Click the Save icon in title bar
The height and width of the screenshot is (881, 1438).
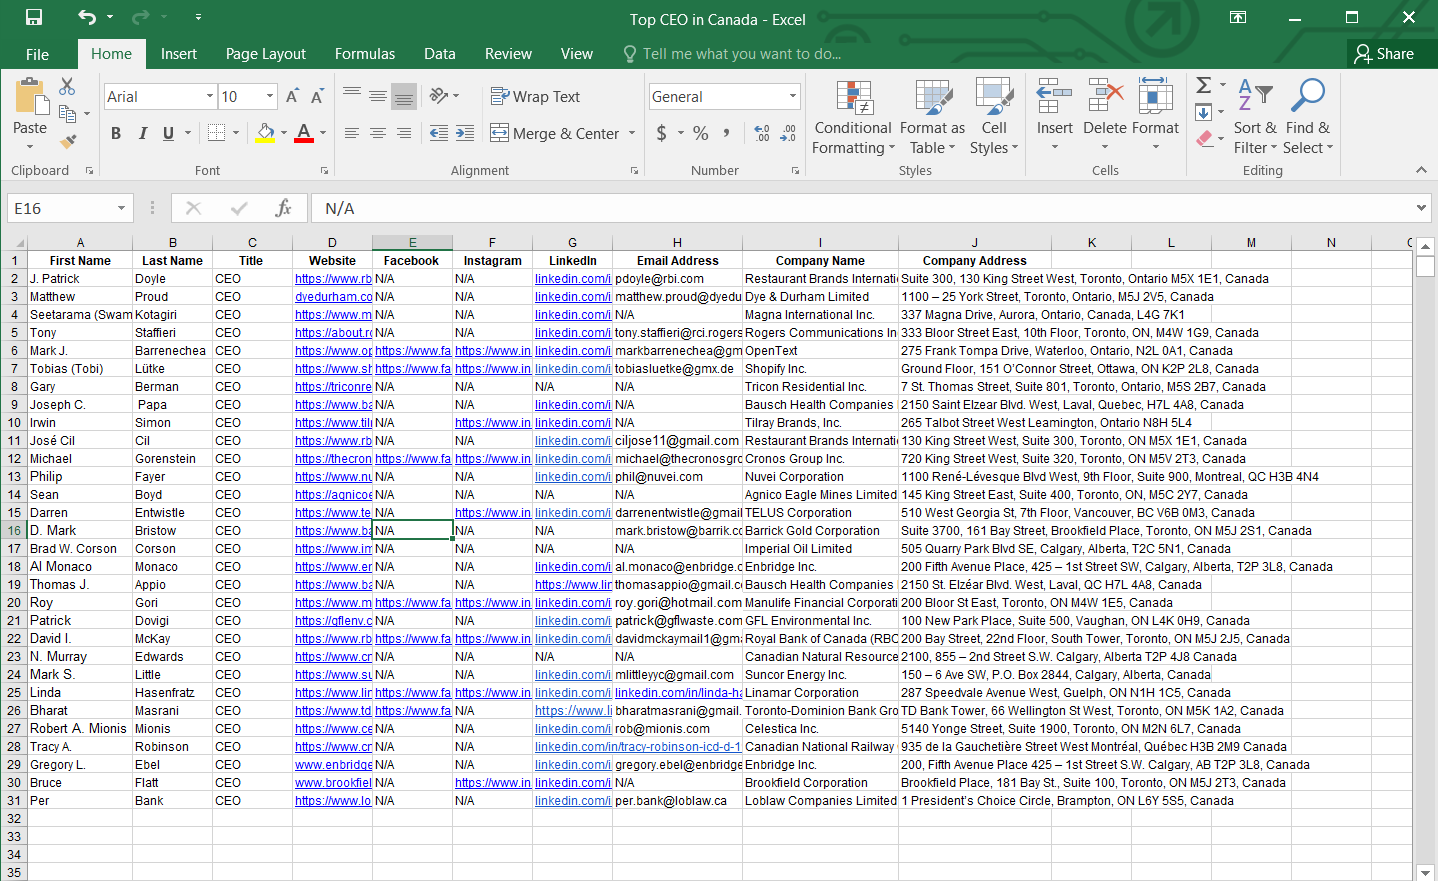[x=34, y=17]
